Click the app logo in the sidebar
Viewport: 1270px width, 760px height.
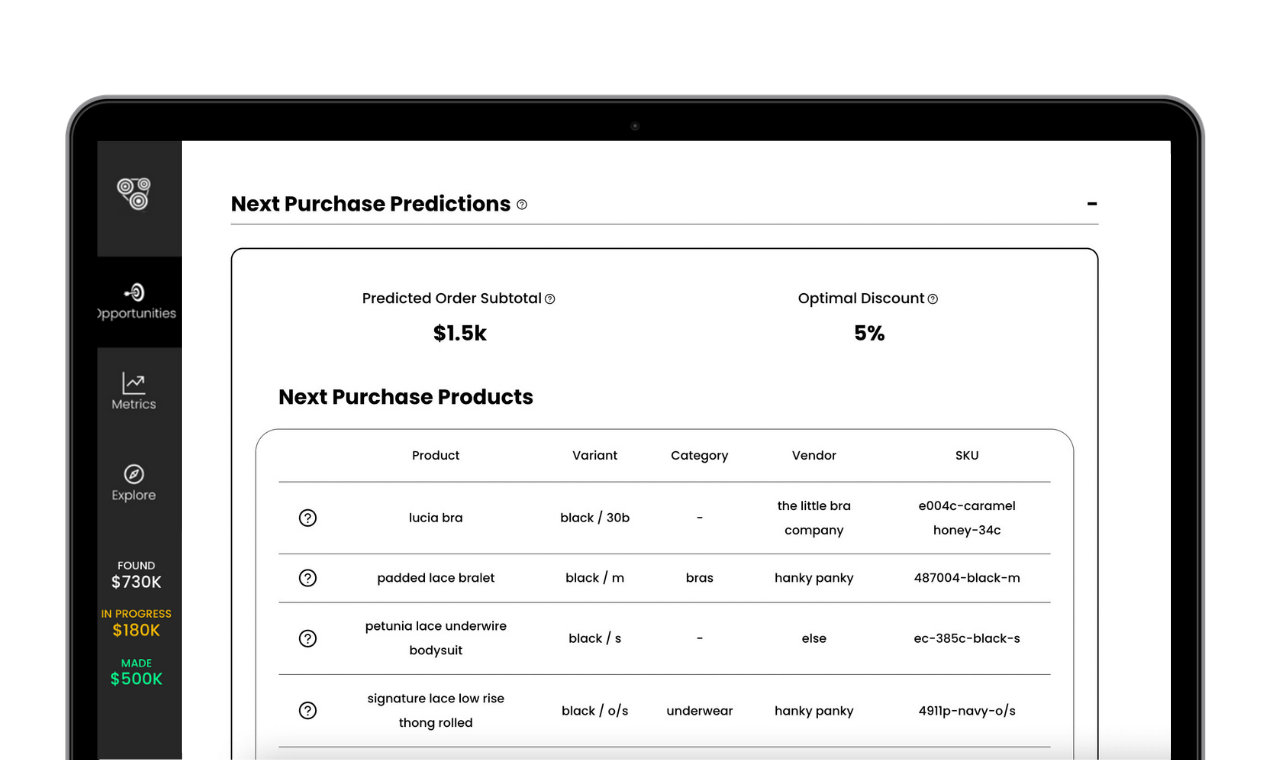click(x=134, y=193)
